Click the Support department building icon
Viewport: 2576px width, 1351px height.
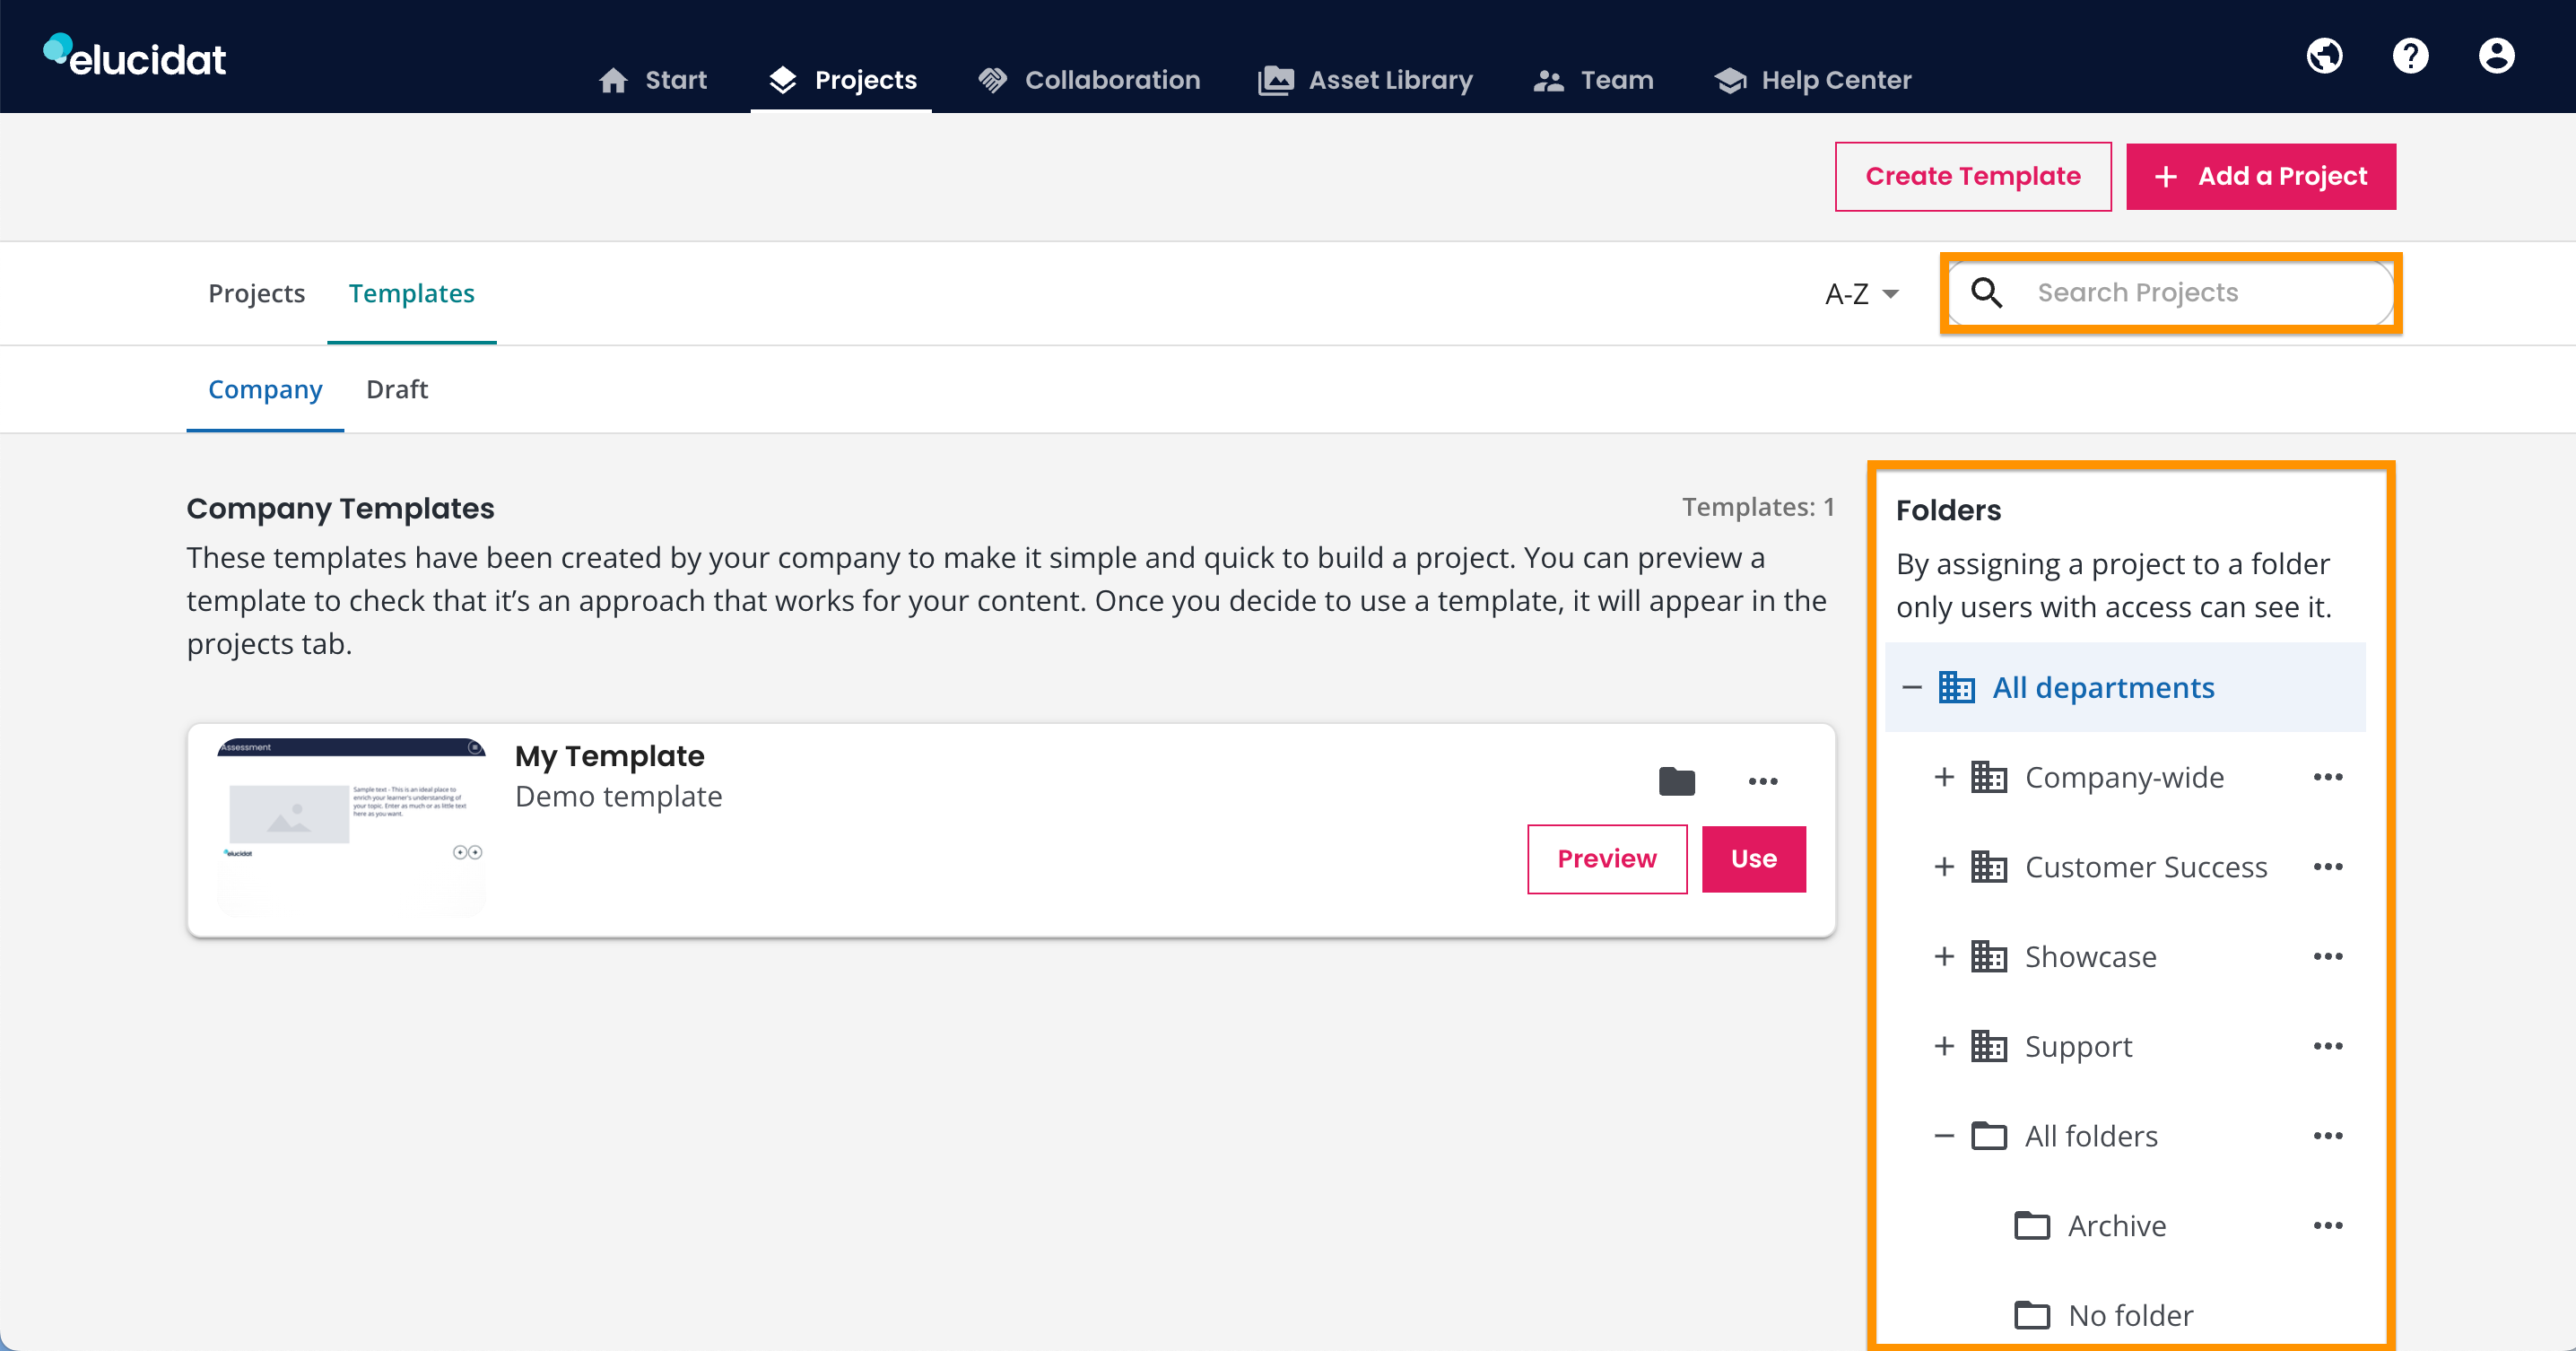1989,1046
